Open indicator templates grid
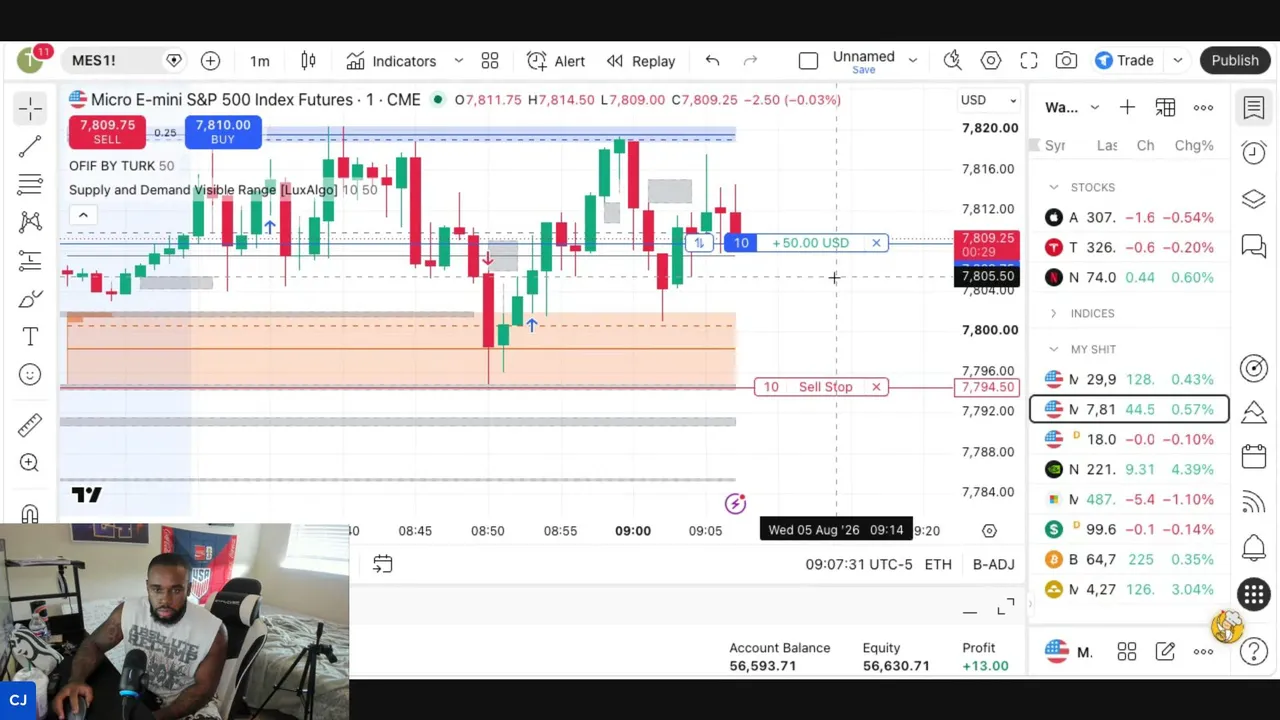The height and width of the screenshot is (720, 1280). point(490,61)
